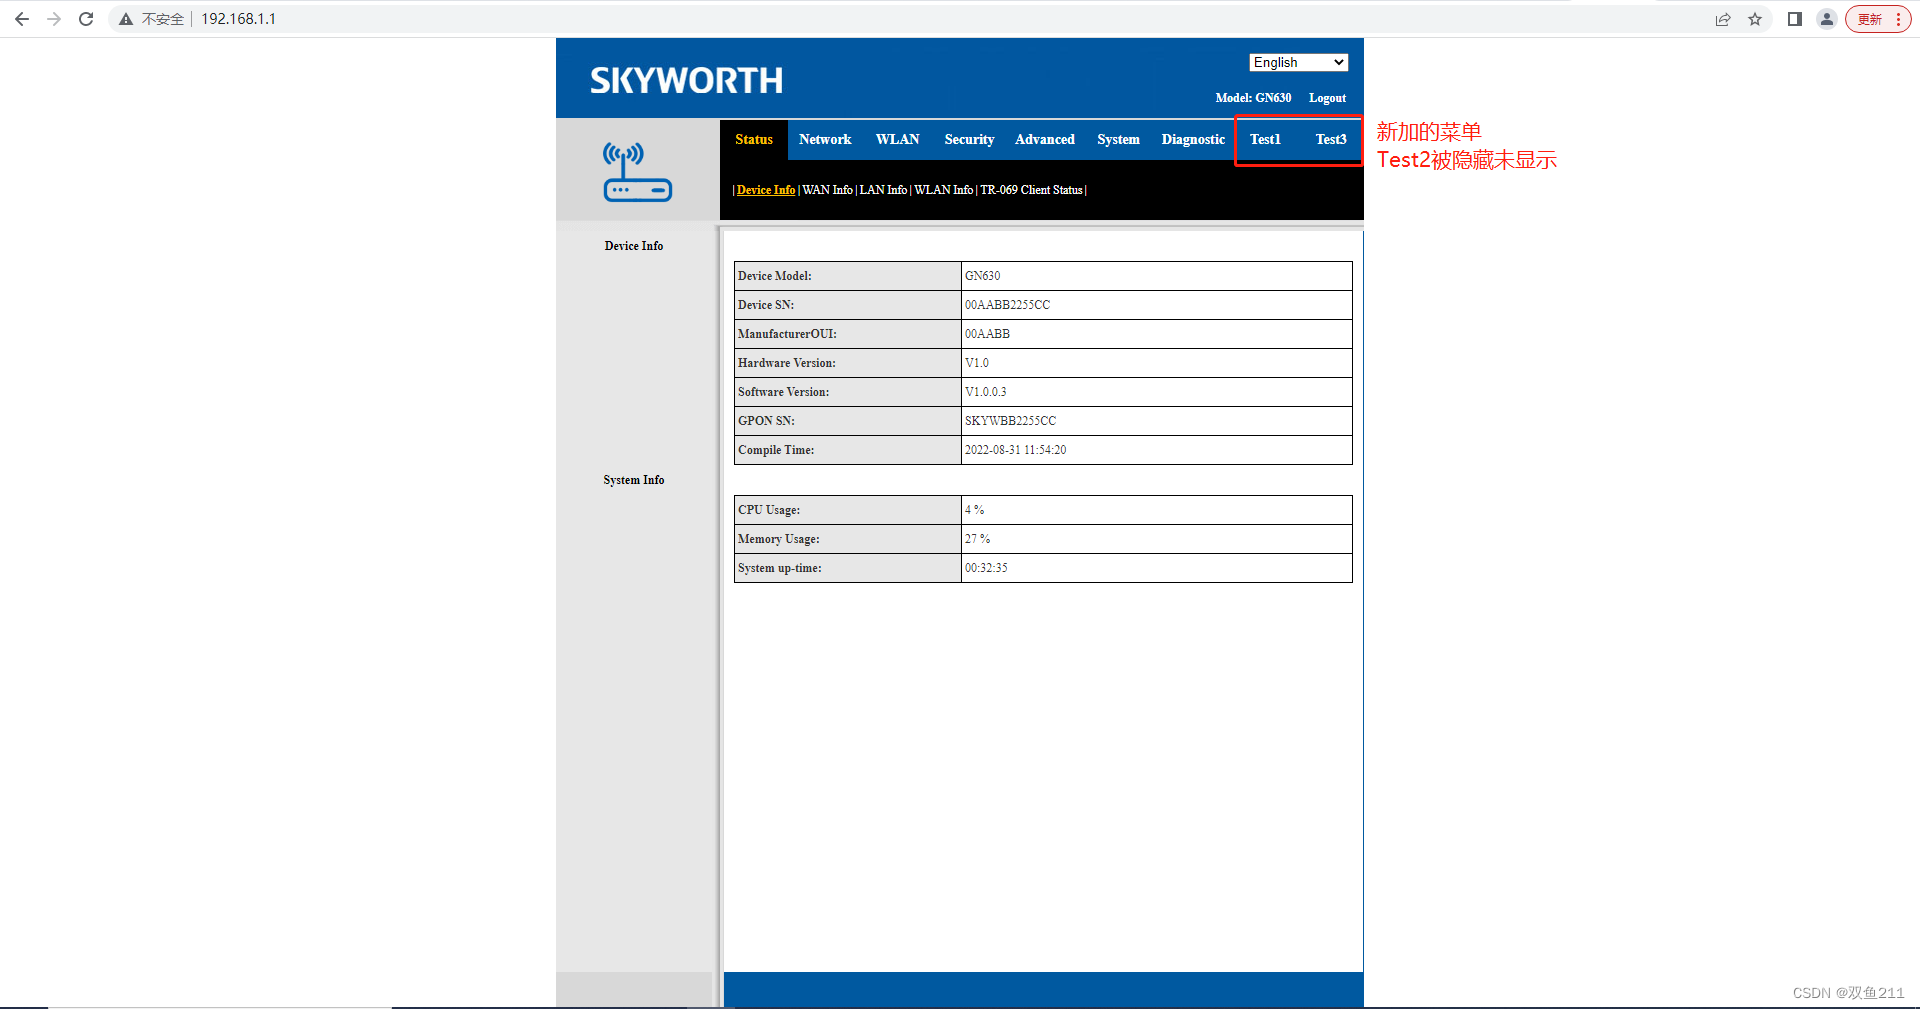Go to the Advanced tab
The image size is (1920, 1009).
pos(1044,139)
